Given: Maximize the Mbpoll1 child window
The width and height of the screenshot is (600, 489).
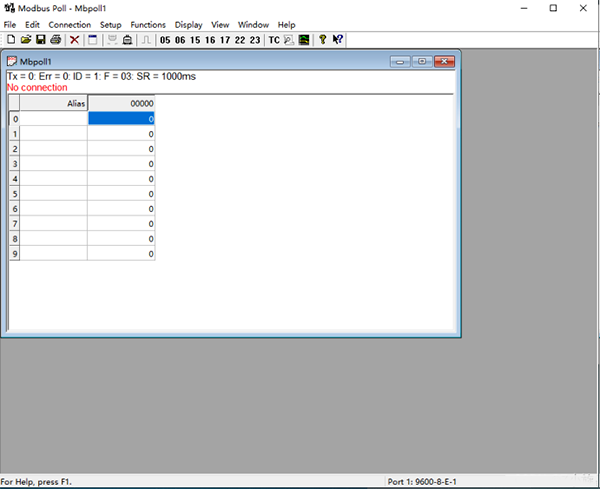Looking at the screenshot, I should click(x=423, y=61).
